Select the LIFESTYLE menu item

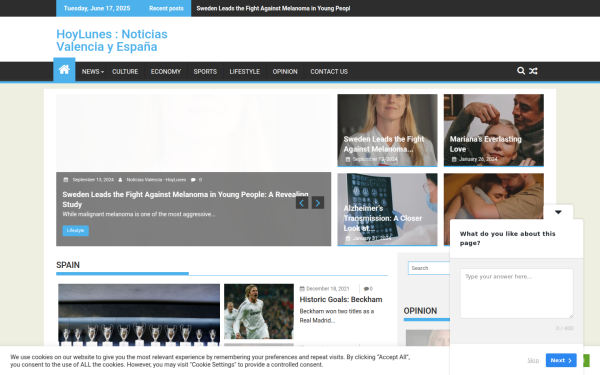pyautogui.click(x=245, y=72)
